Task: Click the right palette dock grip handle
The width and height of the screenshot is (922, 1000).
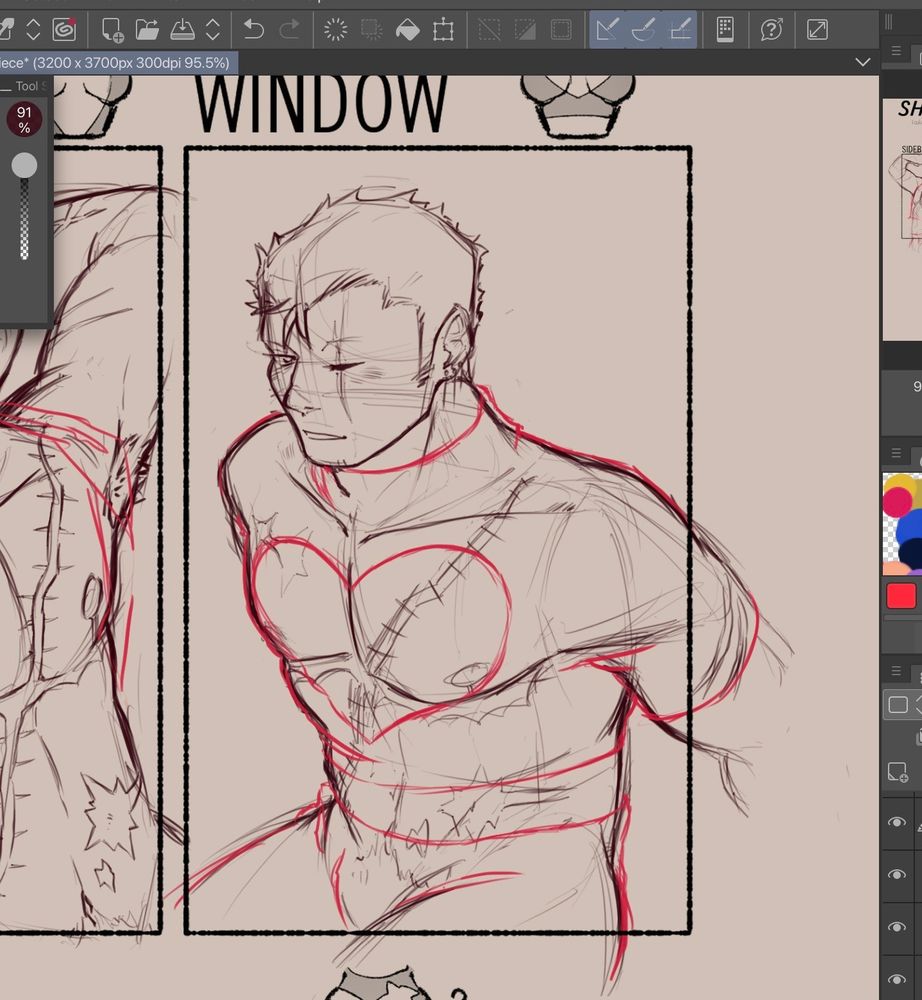Action: 889,23
